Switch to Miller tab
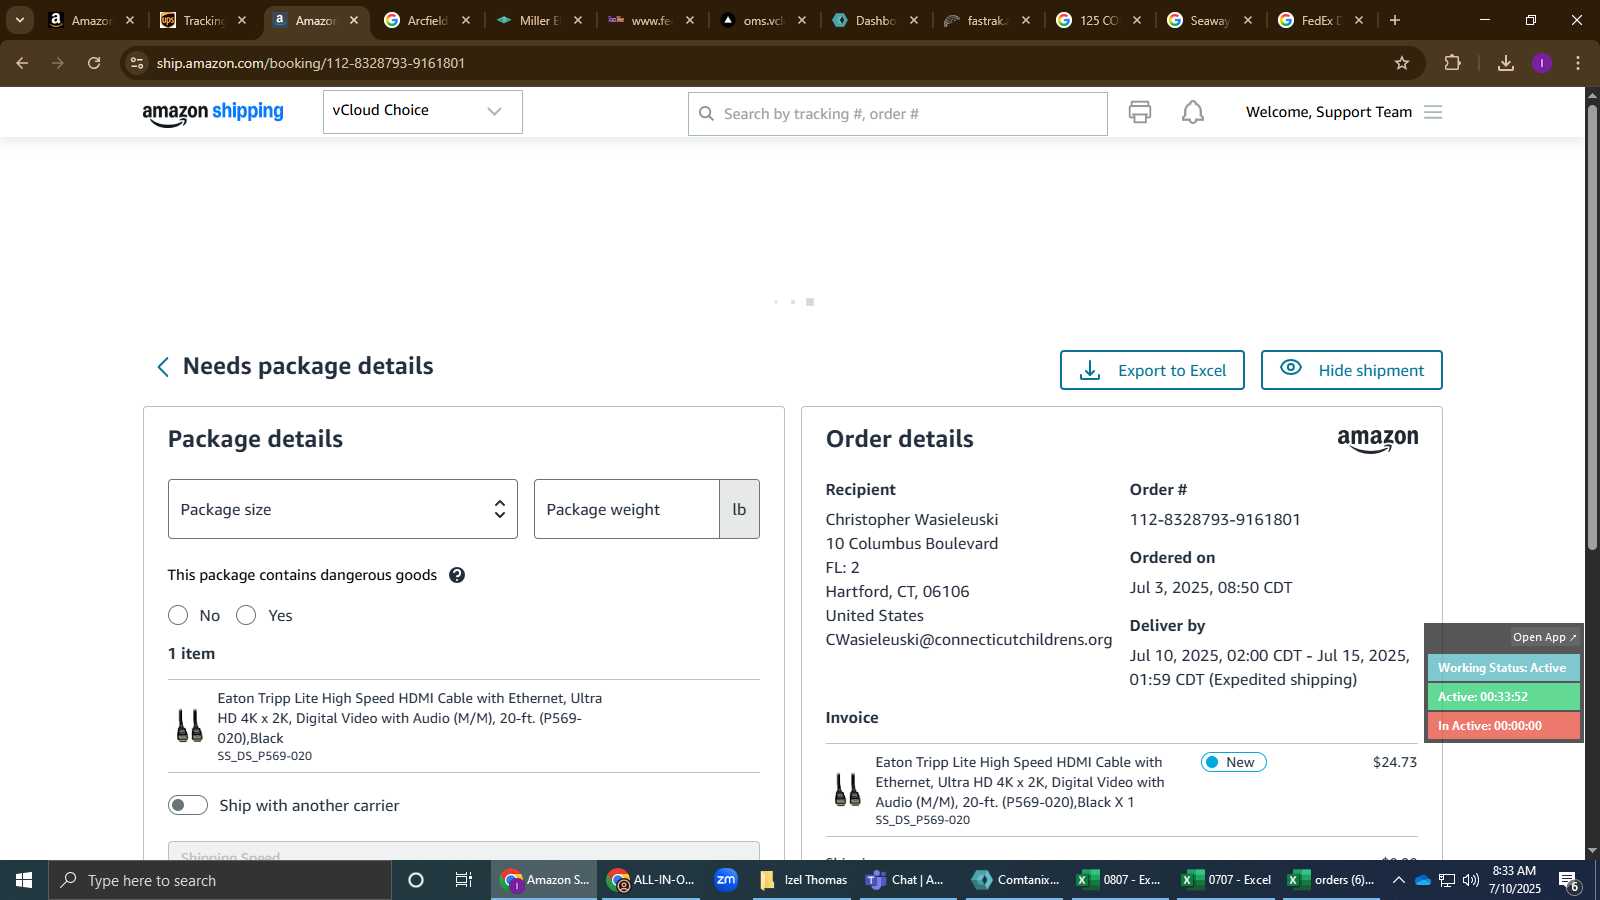 [539, 20]
